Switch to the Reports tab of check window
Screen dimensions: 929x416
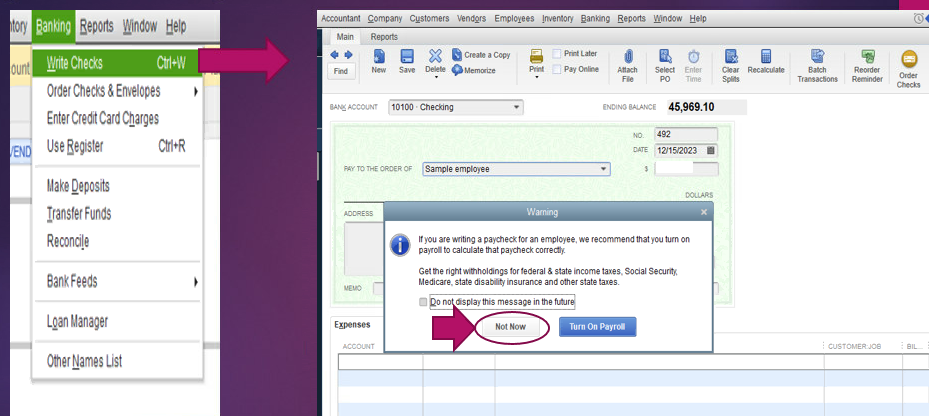point(384,37)
